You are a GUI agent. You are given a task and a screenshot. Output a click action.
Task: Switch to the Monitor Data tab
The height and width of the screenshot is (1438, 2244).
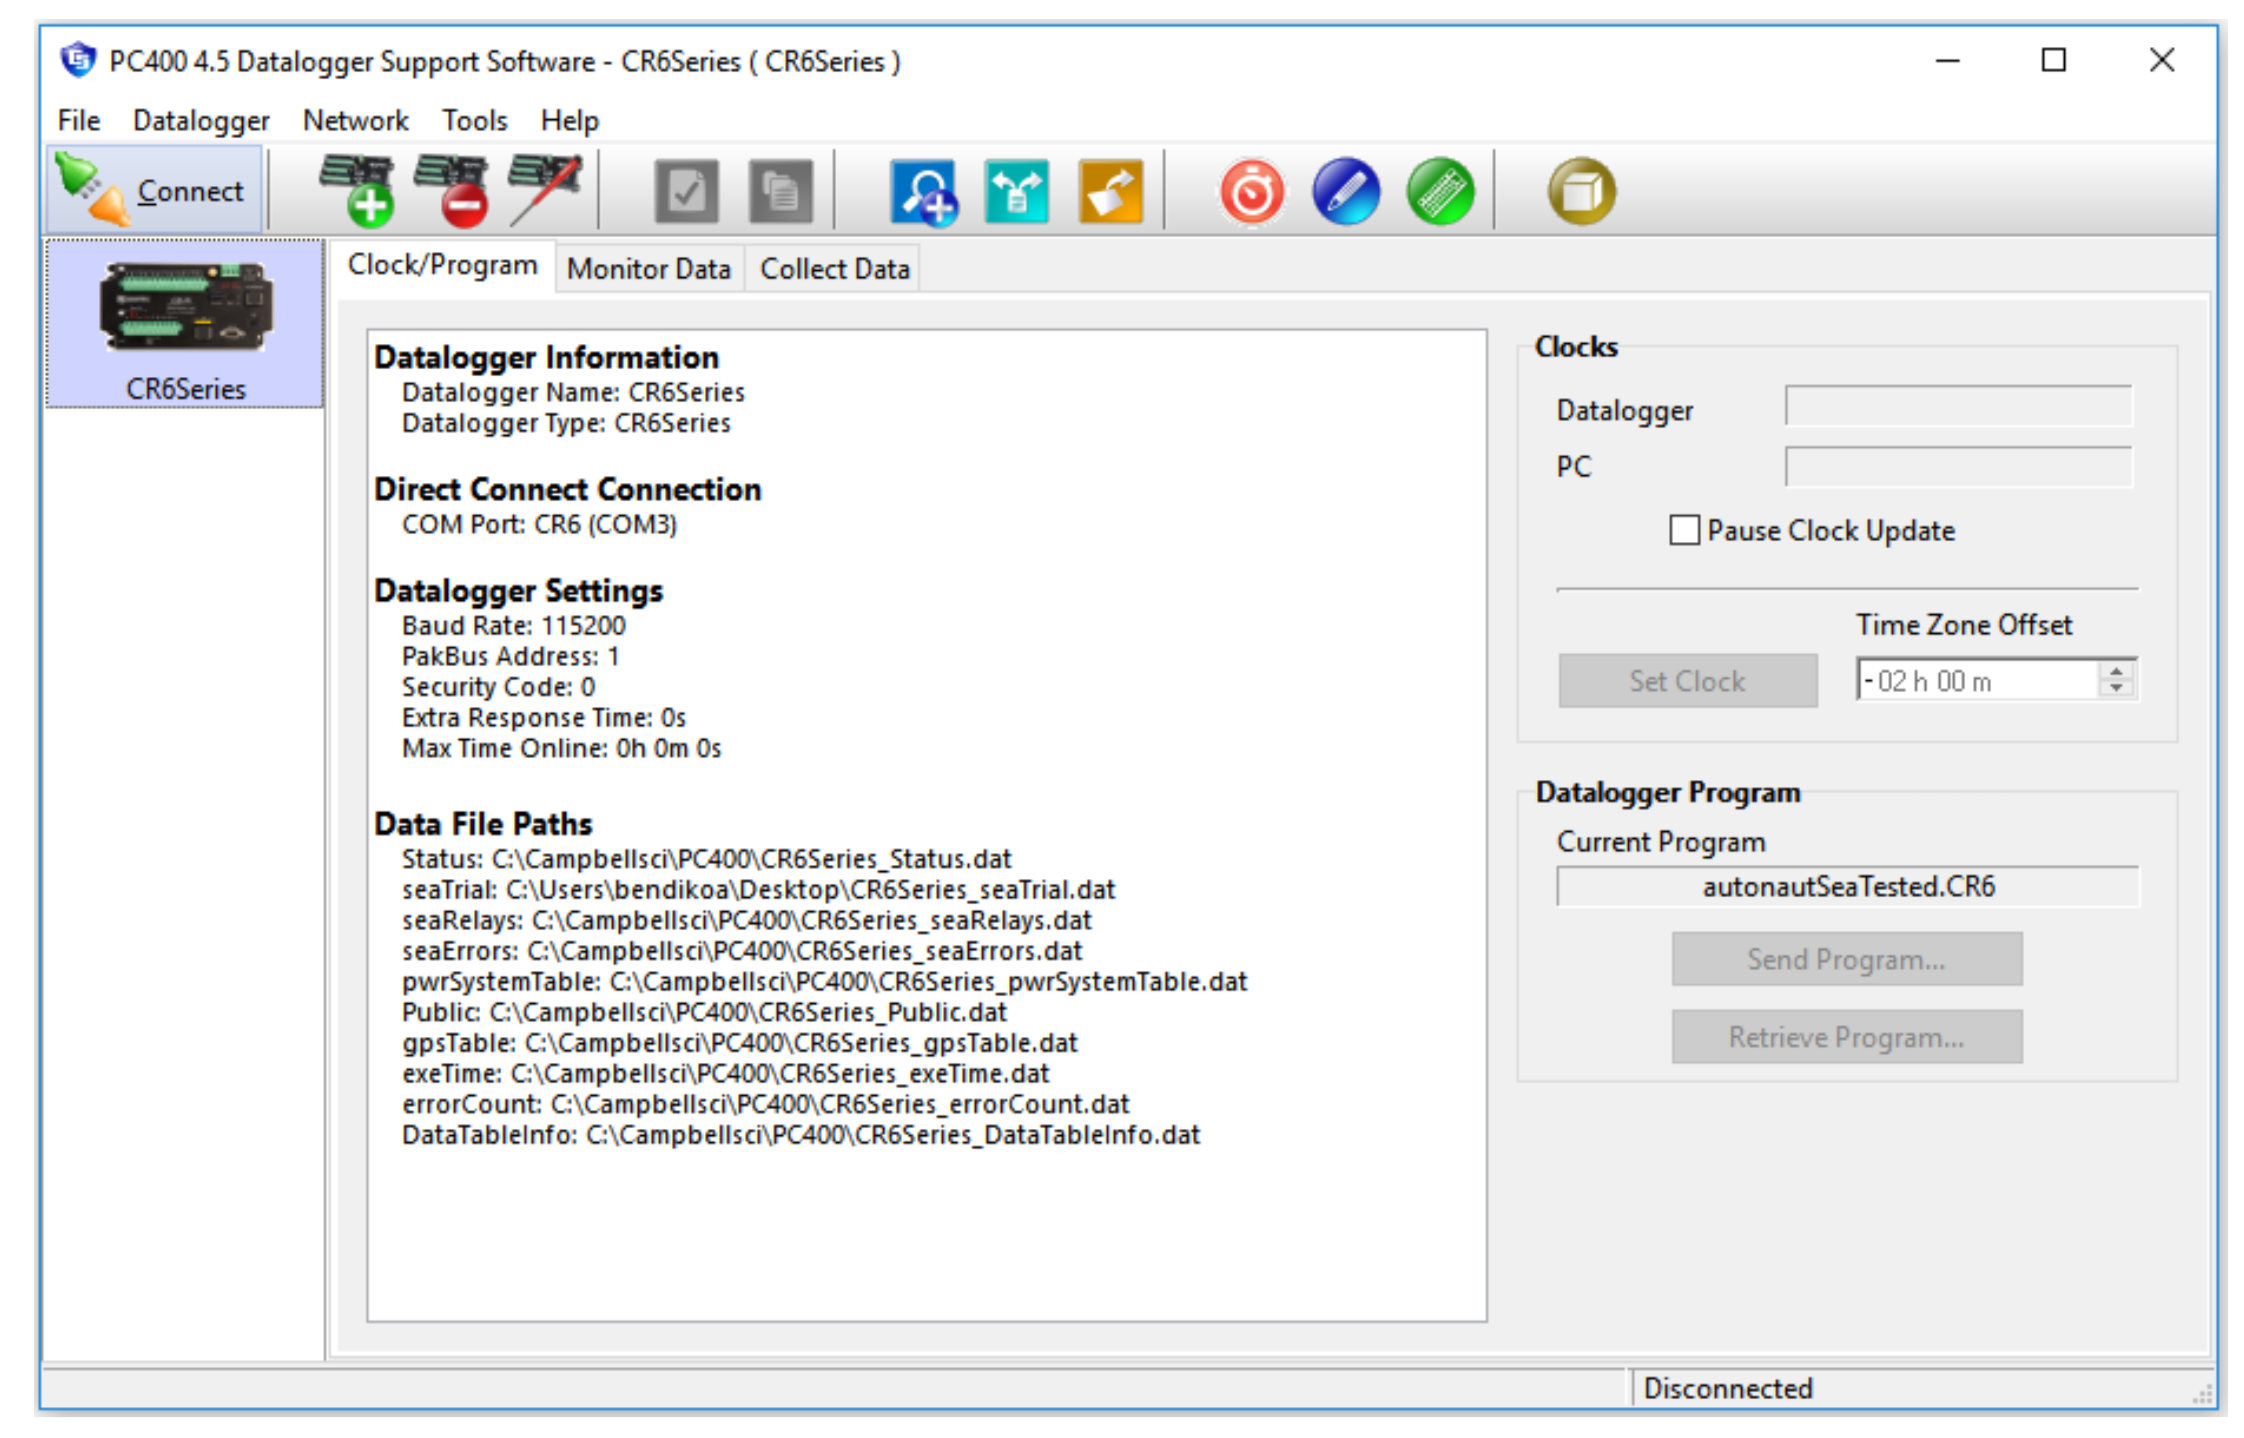(648, 269)
